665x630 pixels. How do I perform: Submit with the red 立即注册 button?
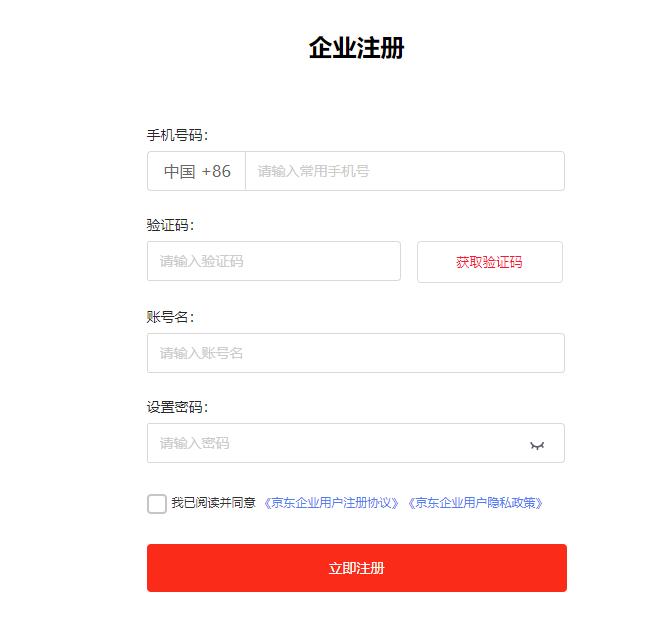click(x=356, y=568)
